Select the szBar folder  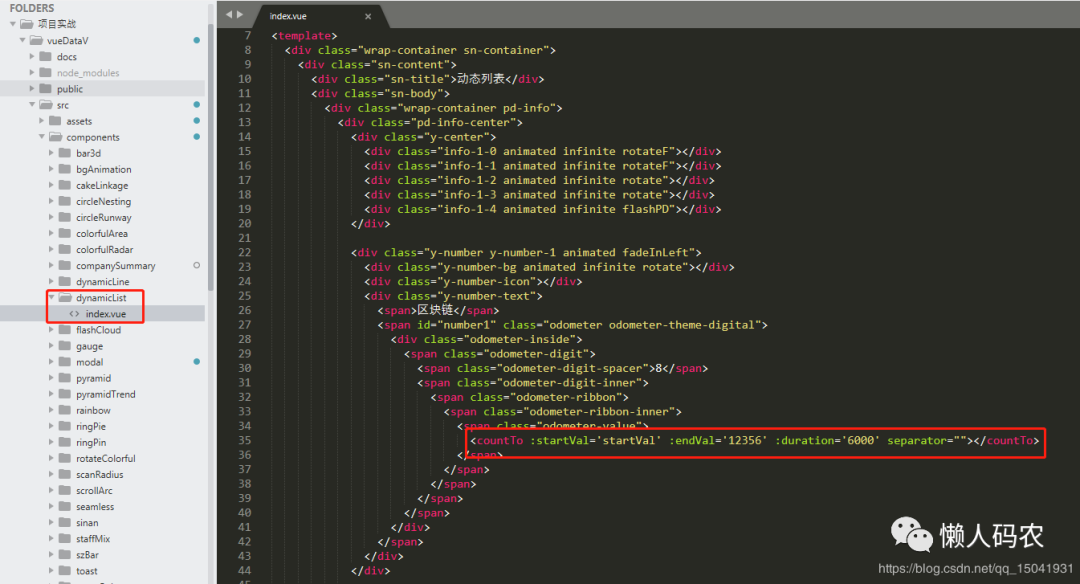[x=87, y=555]
